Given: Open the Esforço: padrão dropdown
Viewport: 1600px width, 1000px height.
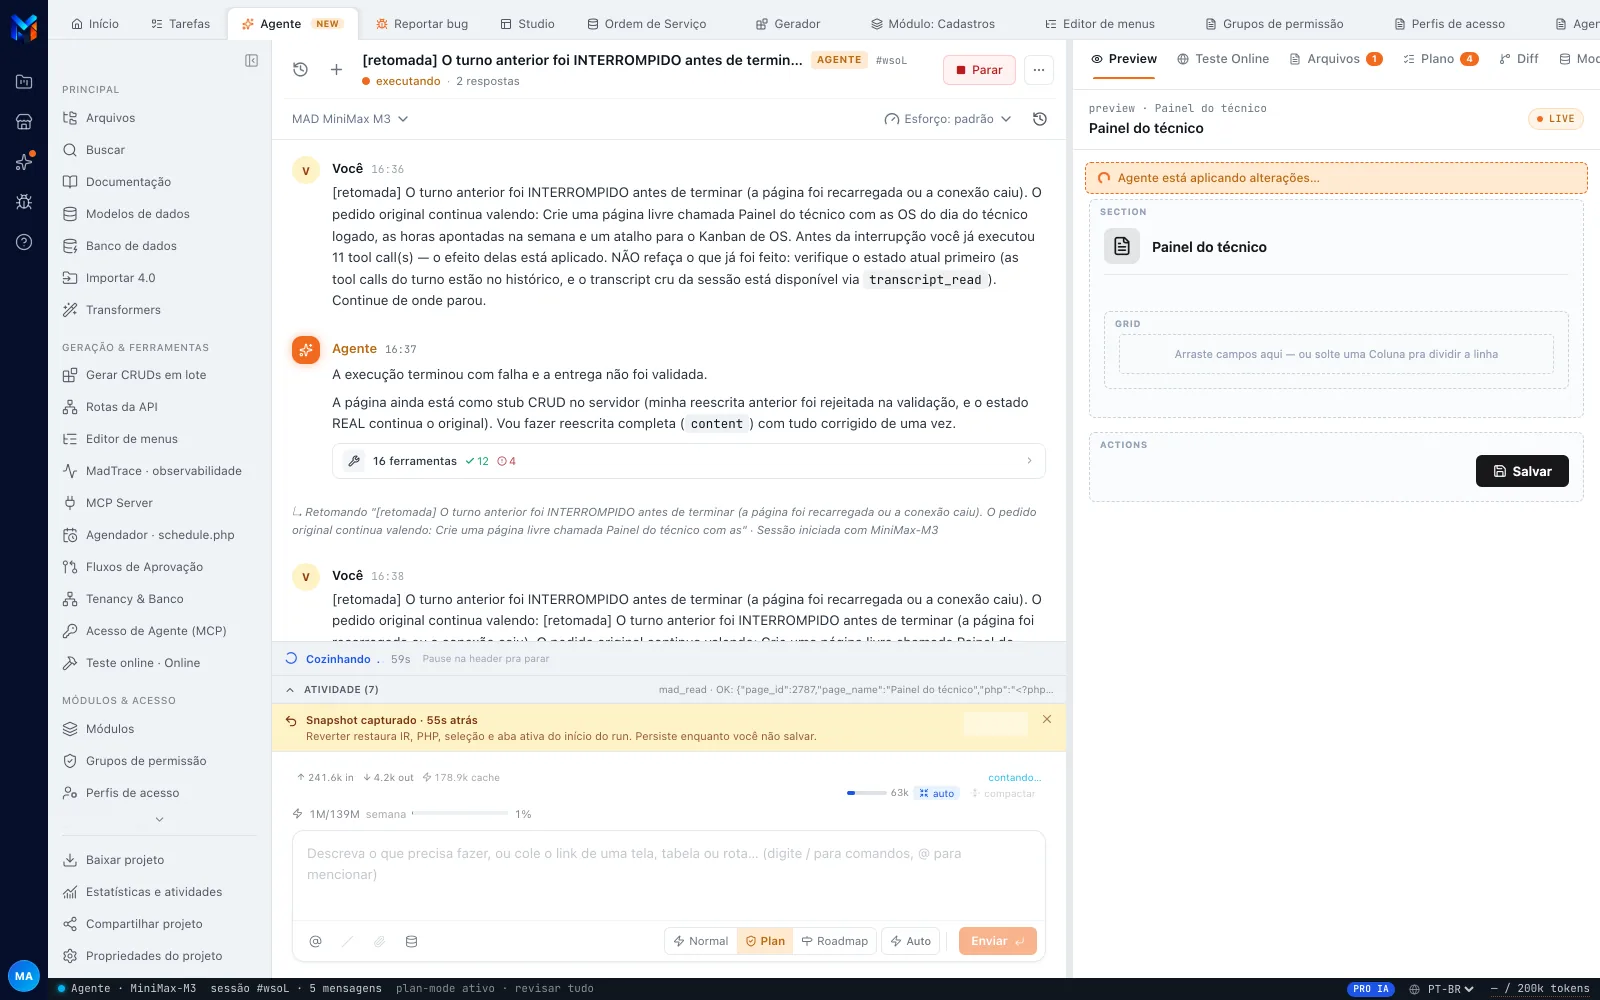Looking at the screenshot, I should (x=948, y=119).
